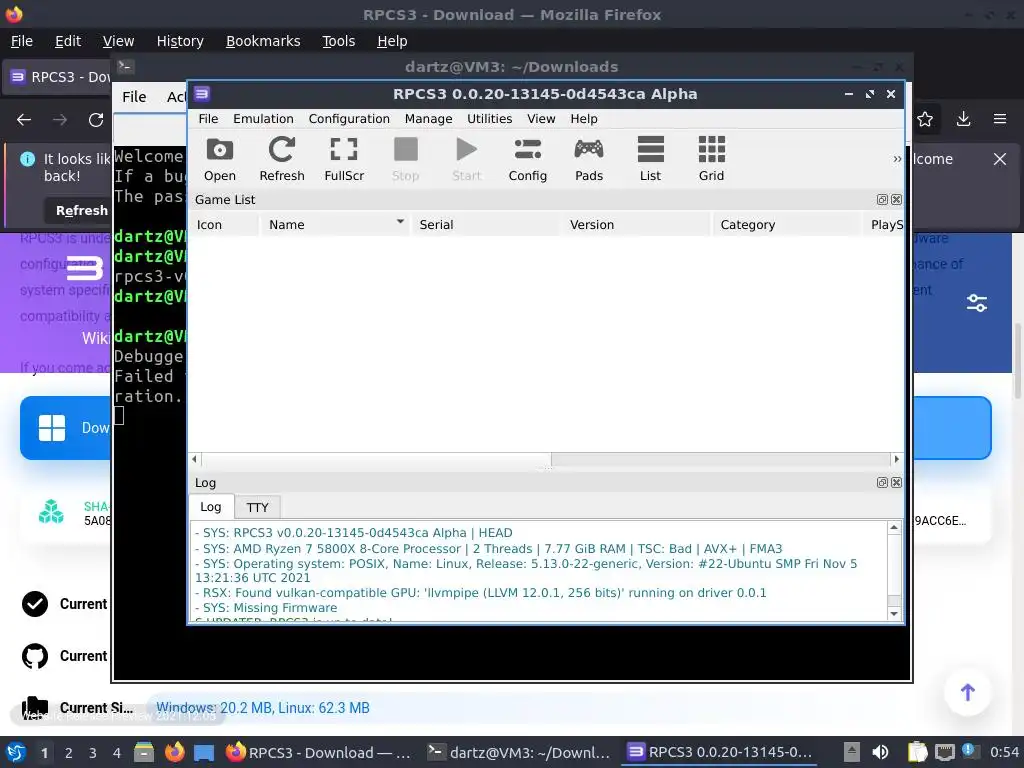Switch to the TTY tab

[257, 507]
